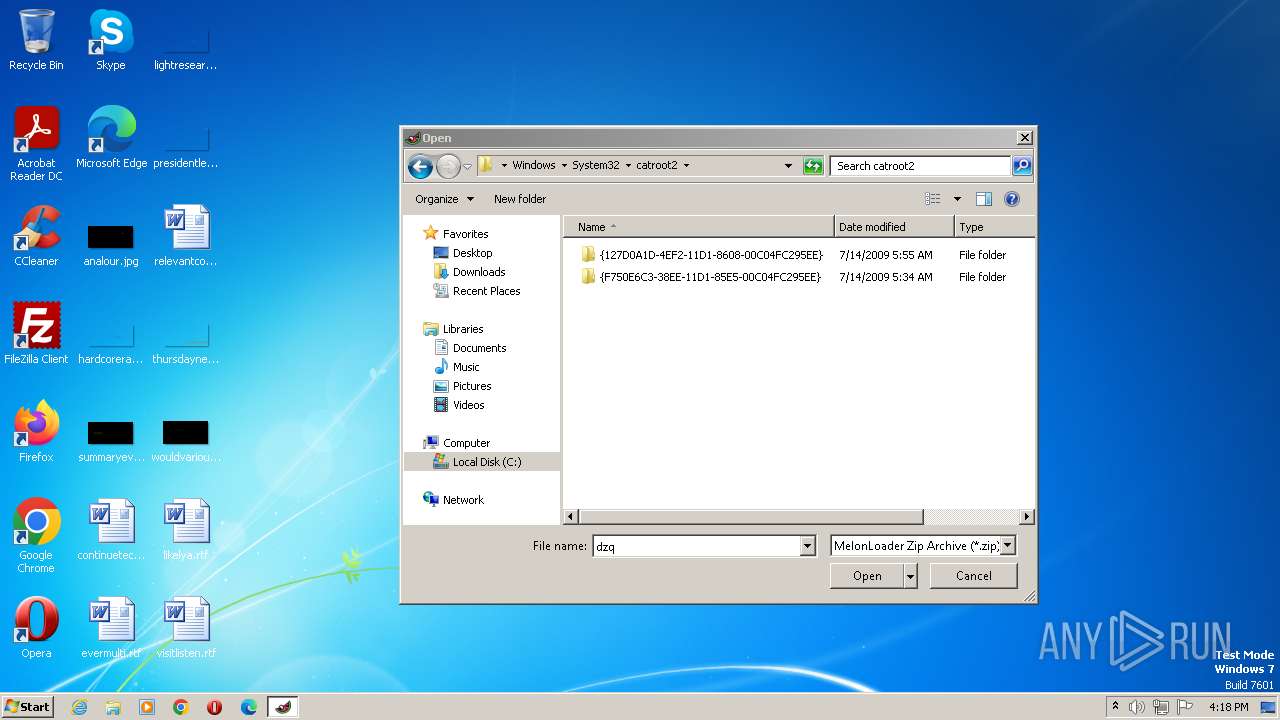Click the Windows breadcrumb segment

[x=534, y=165]
